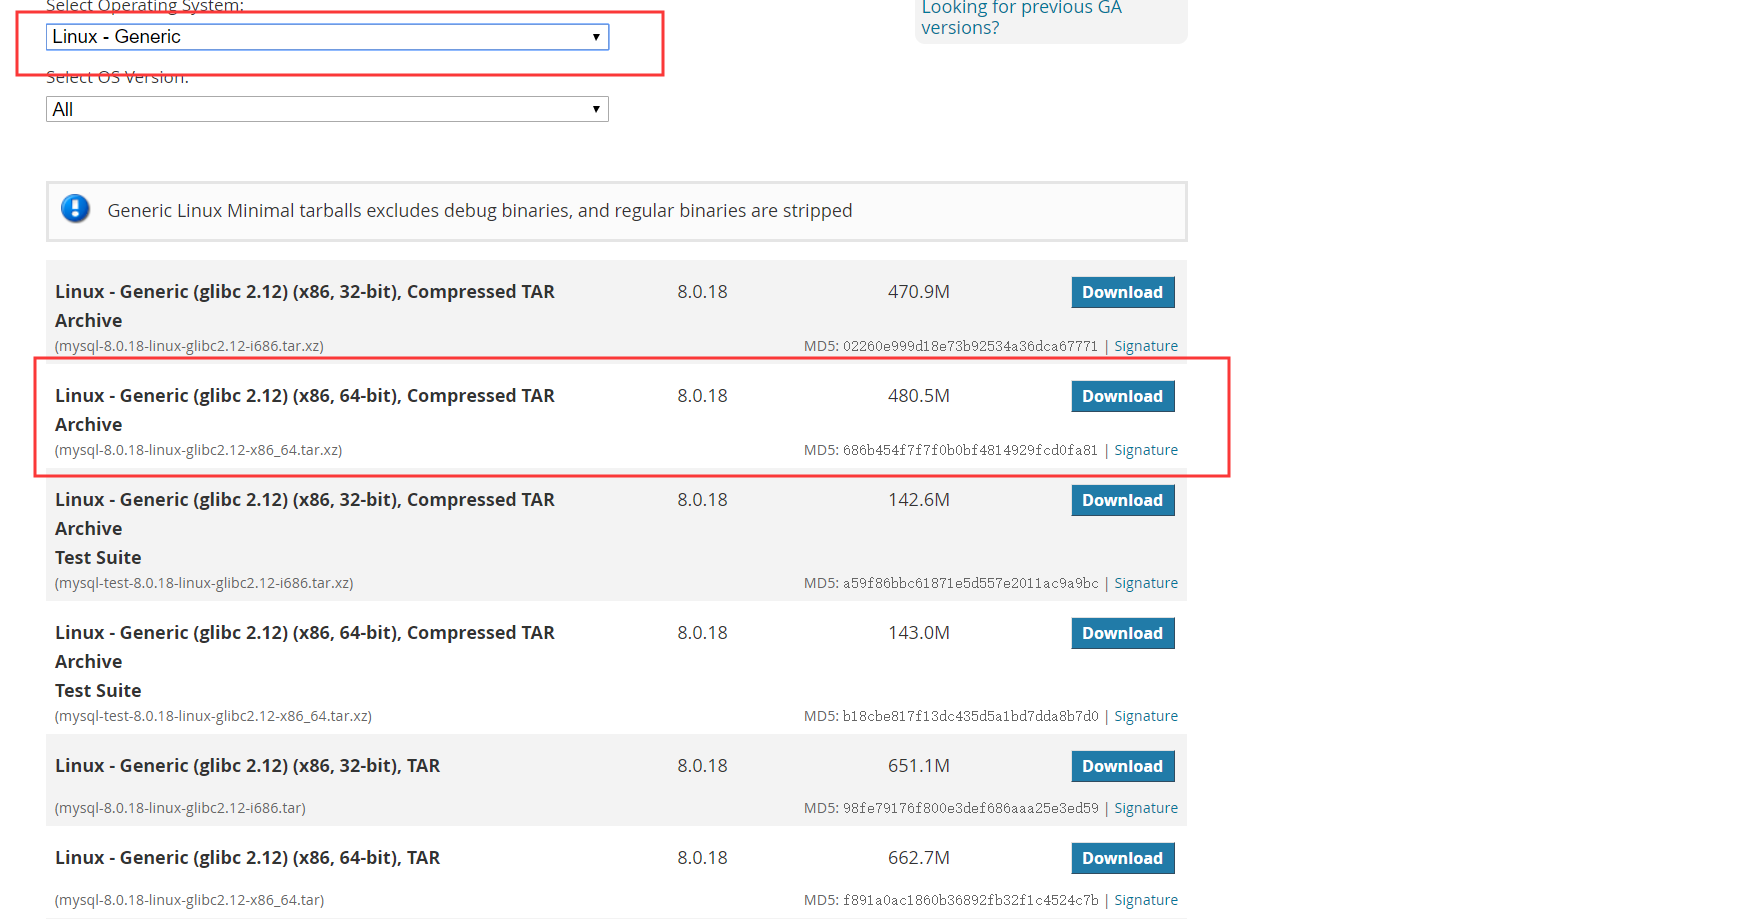Click the Generic Linux Minimal tarballs notice text

480,211
